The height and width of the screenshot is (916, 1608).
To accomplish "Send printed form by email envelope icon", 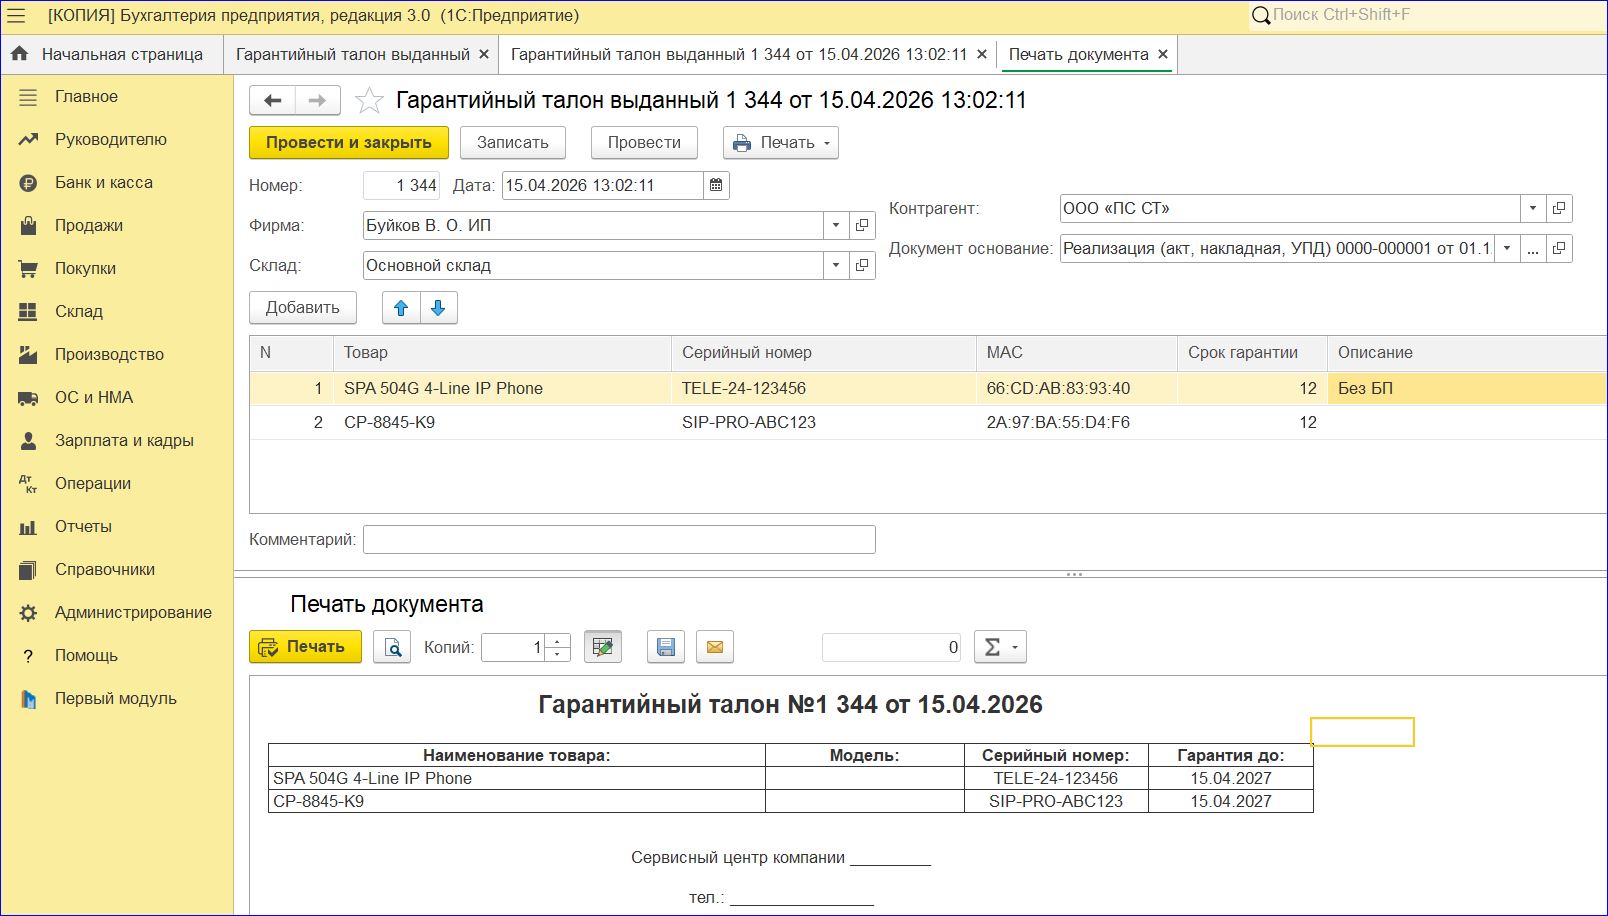I will (x=715, y=647).
